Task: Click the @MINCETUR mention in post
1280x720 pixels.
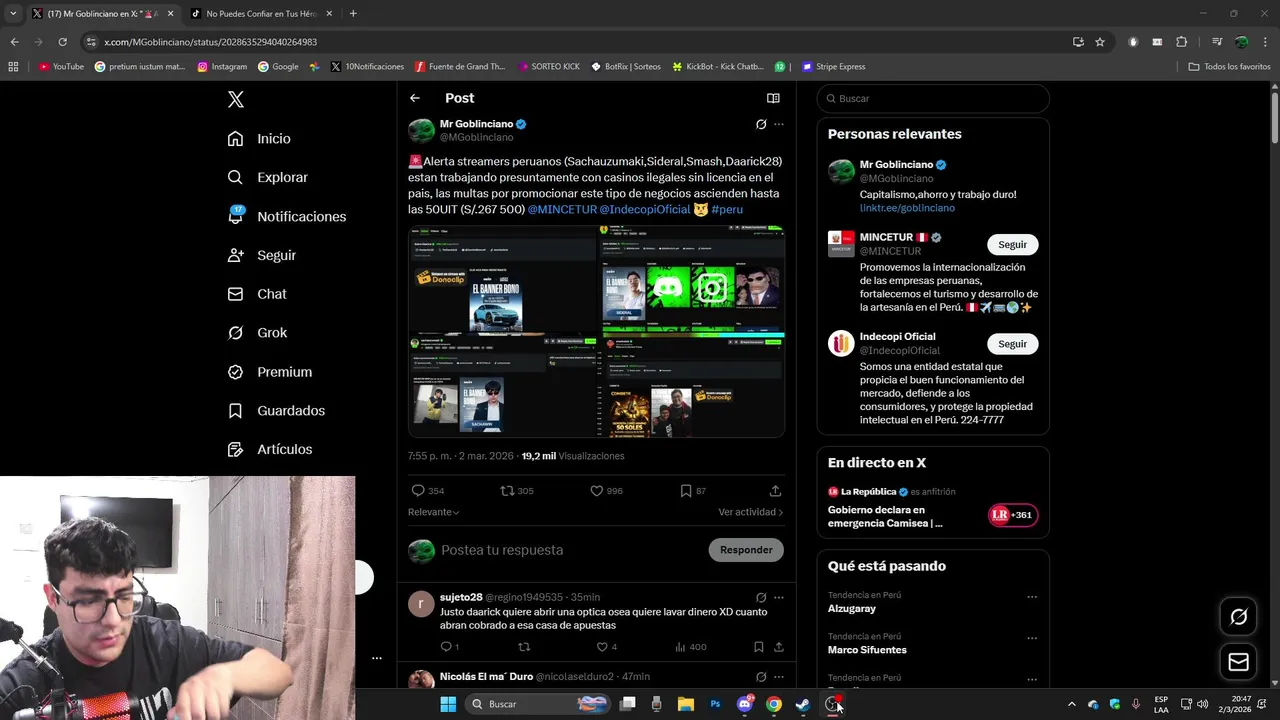Action: point(561,209)
